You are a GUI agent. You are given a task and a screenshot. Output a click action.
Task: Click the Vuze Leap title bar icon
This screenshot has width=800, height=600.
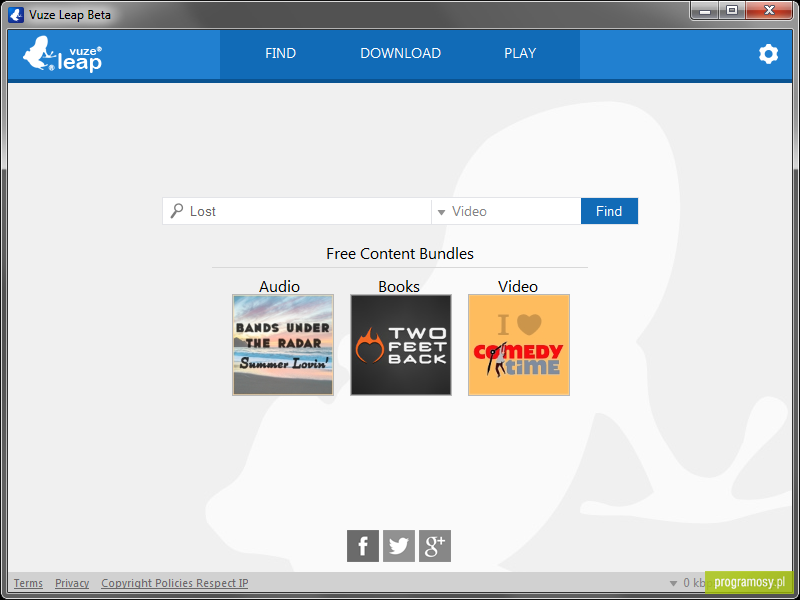coord(16,15)
